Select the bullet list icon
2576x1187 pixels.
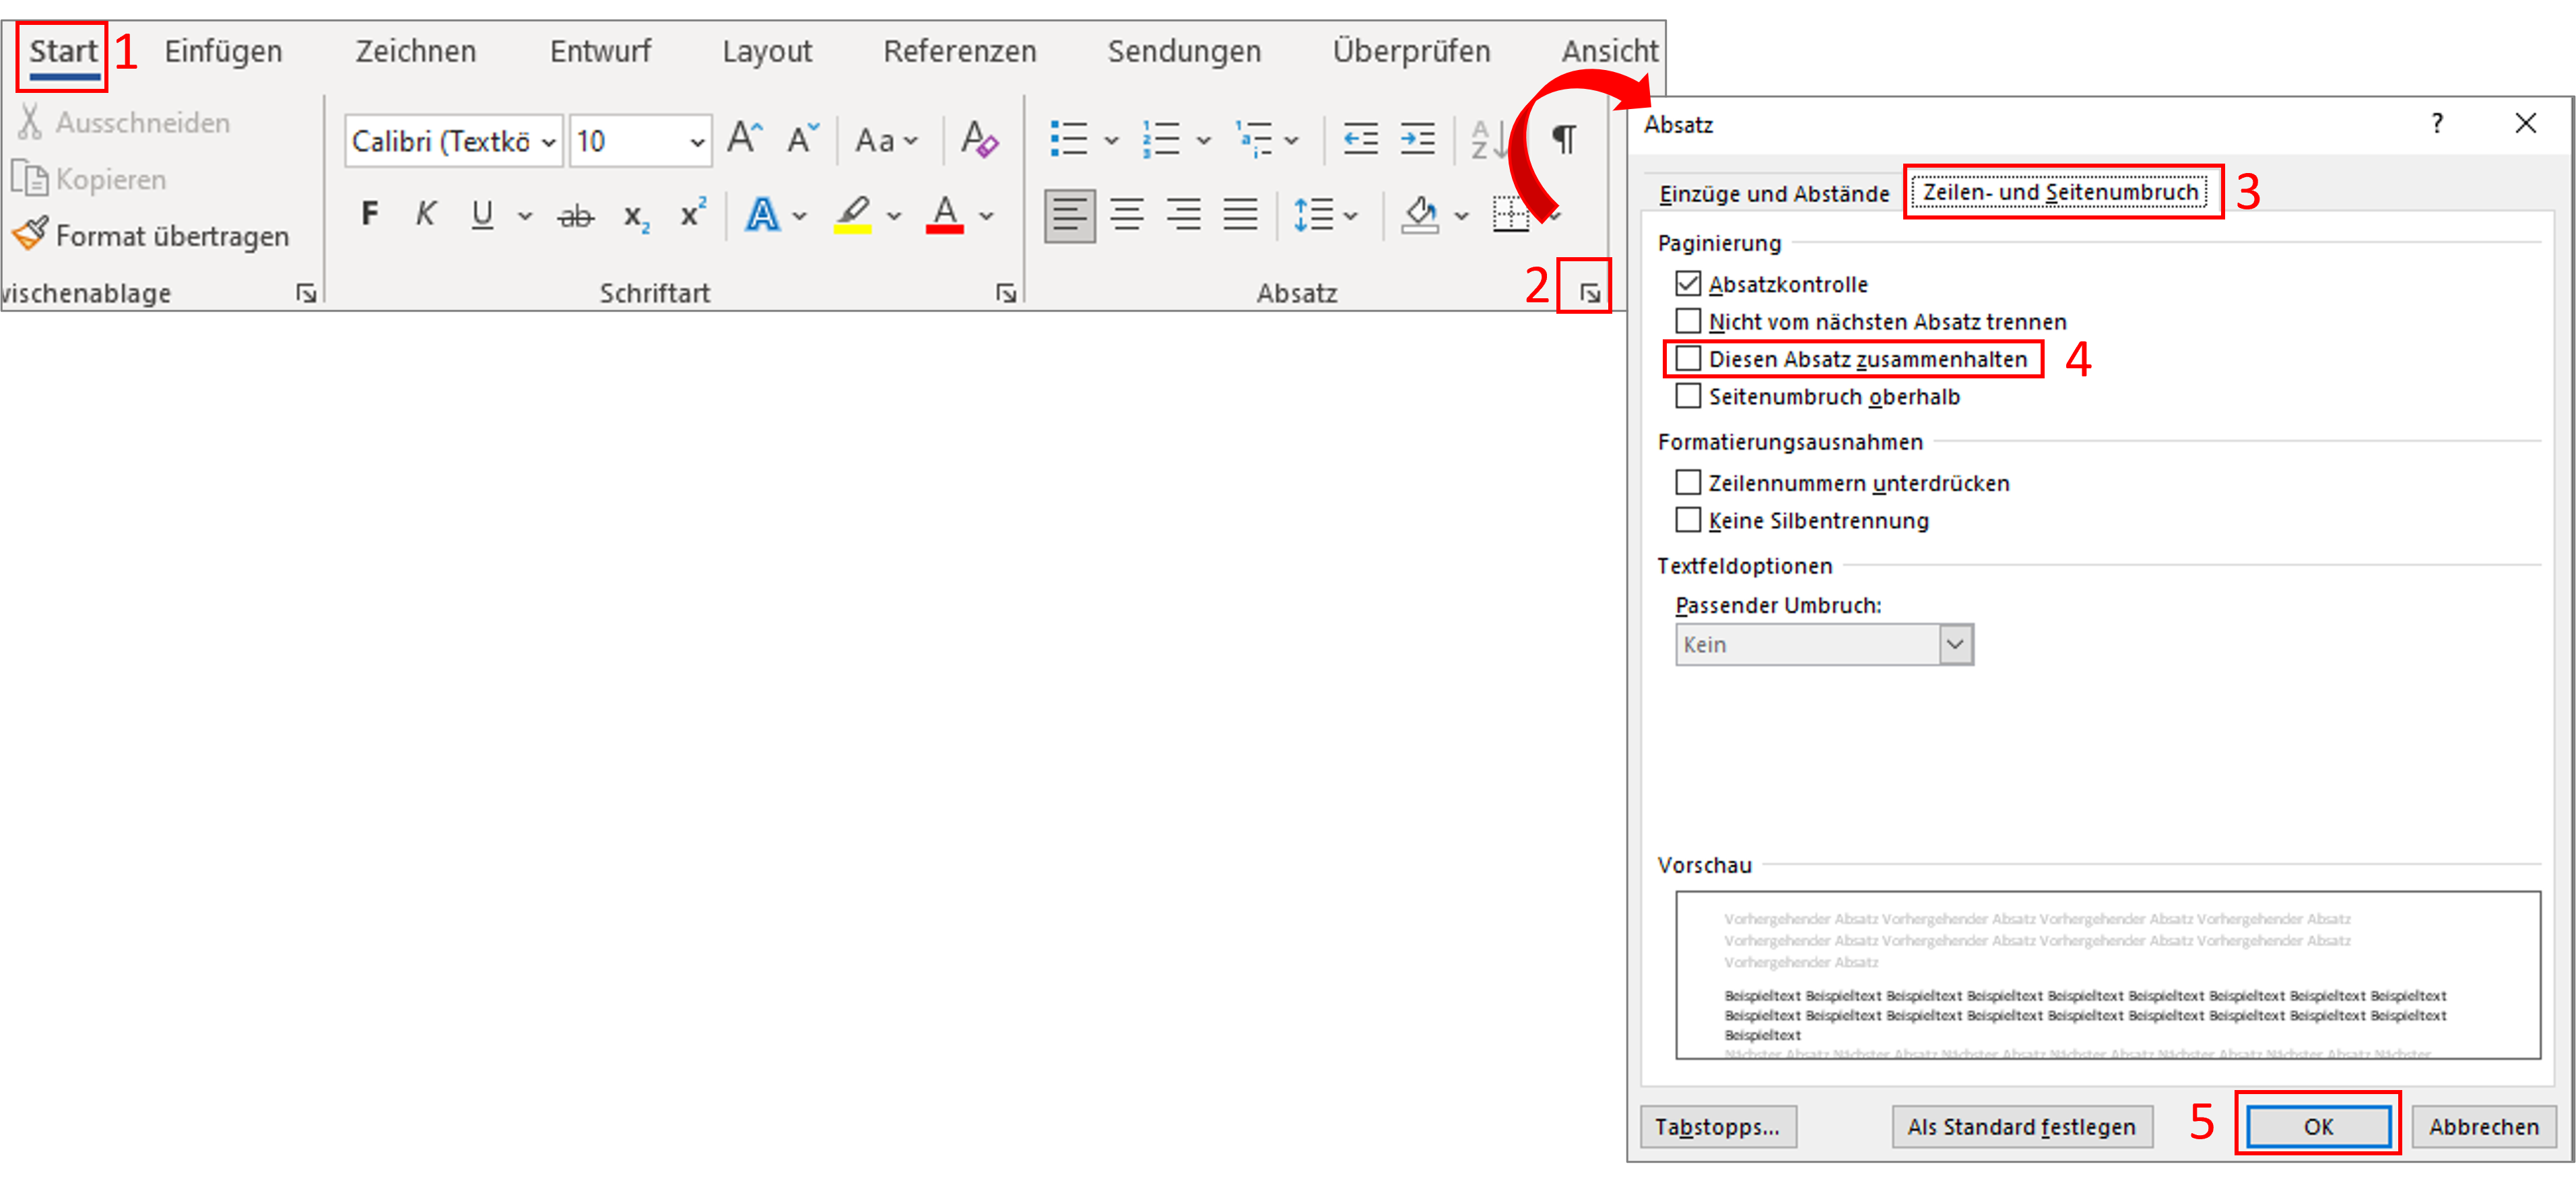click(1069, 139)
